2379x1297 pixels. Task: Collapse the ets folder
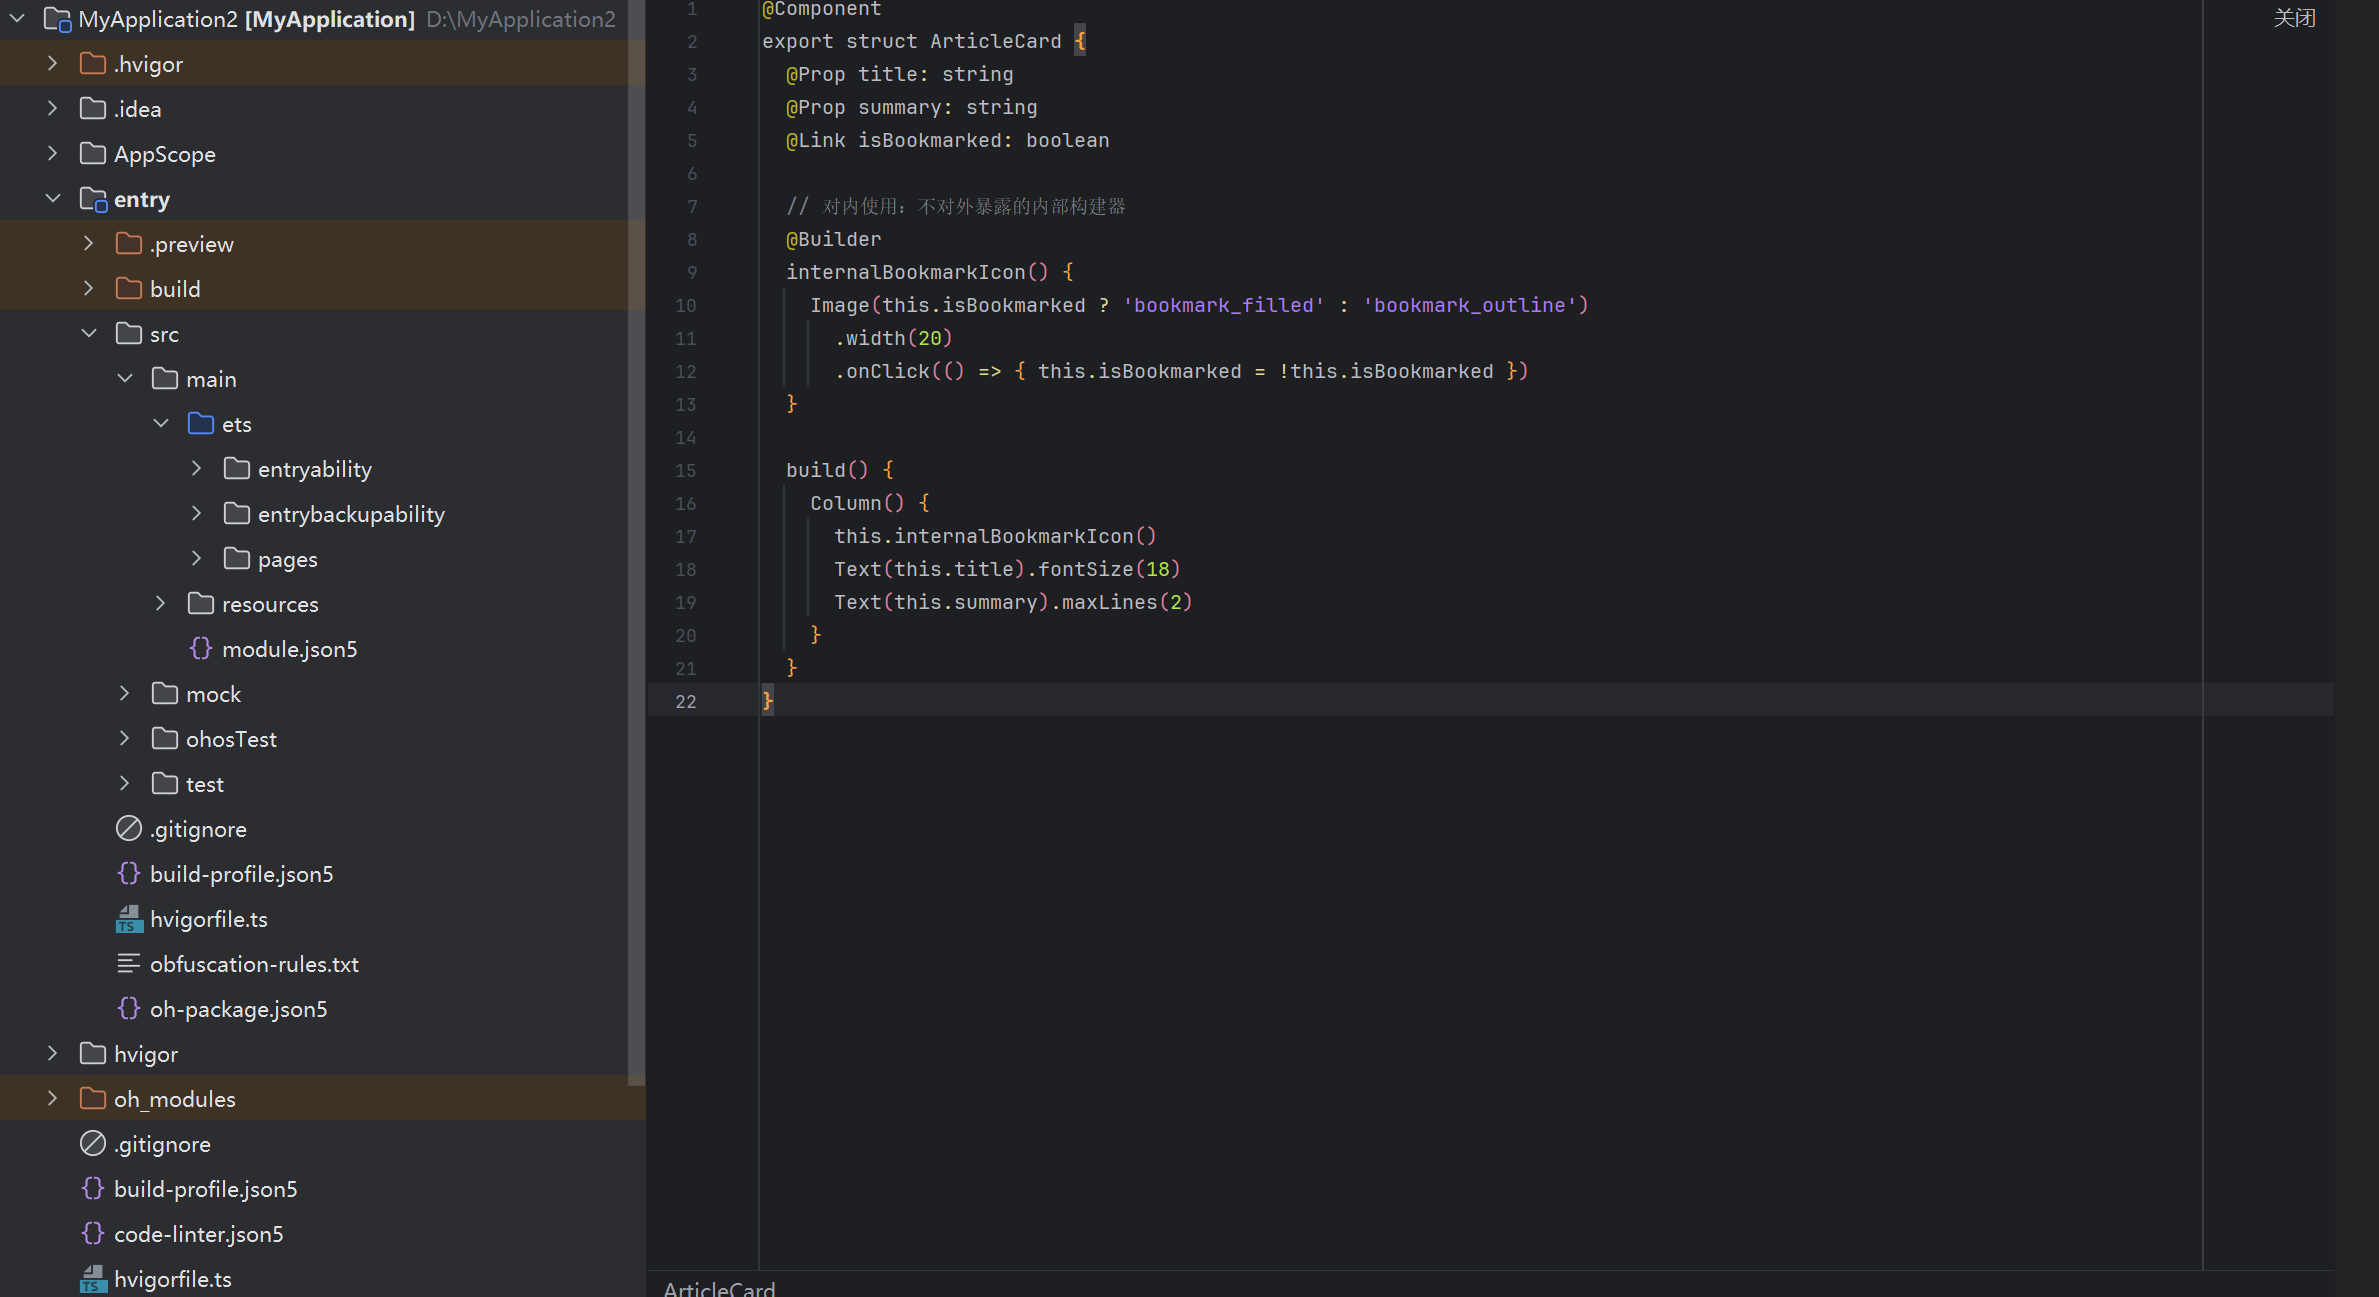tap(161, 424)
